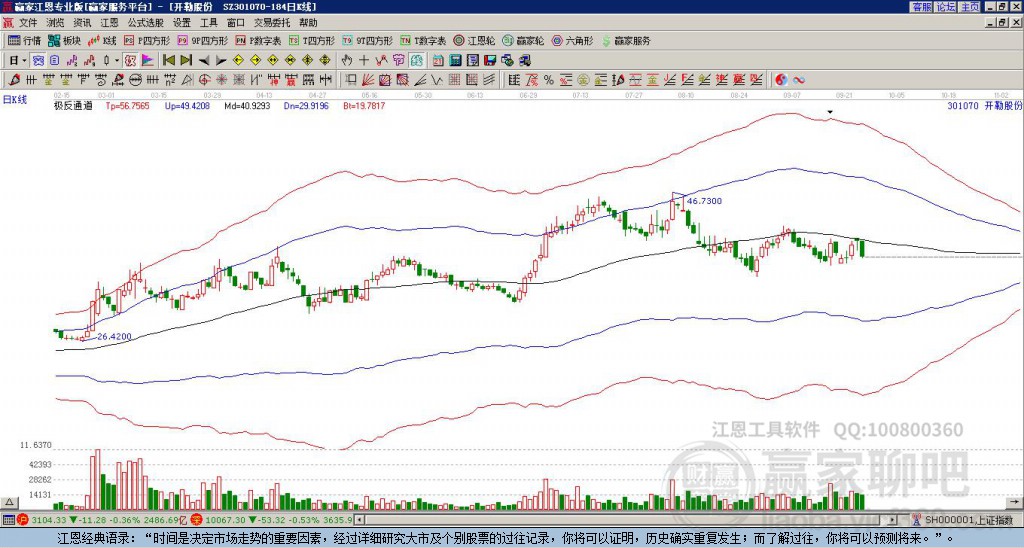Click the SH000001 上证指数 status entry
Viewport: 1024px width, 548px height.
tap(969, 520)
